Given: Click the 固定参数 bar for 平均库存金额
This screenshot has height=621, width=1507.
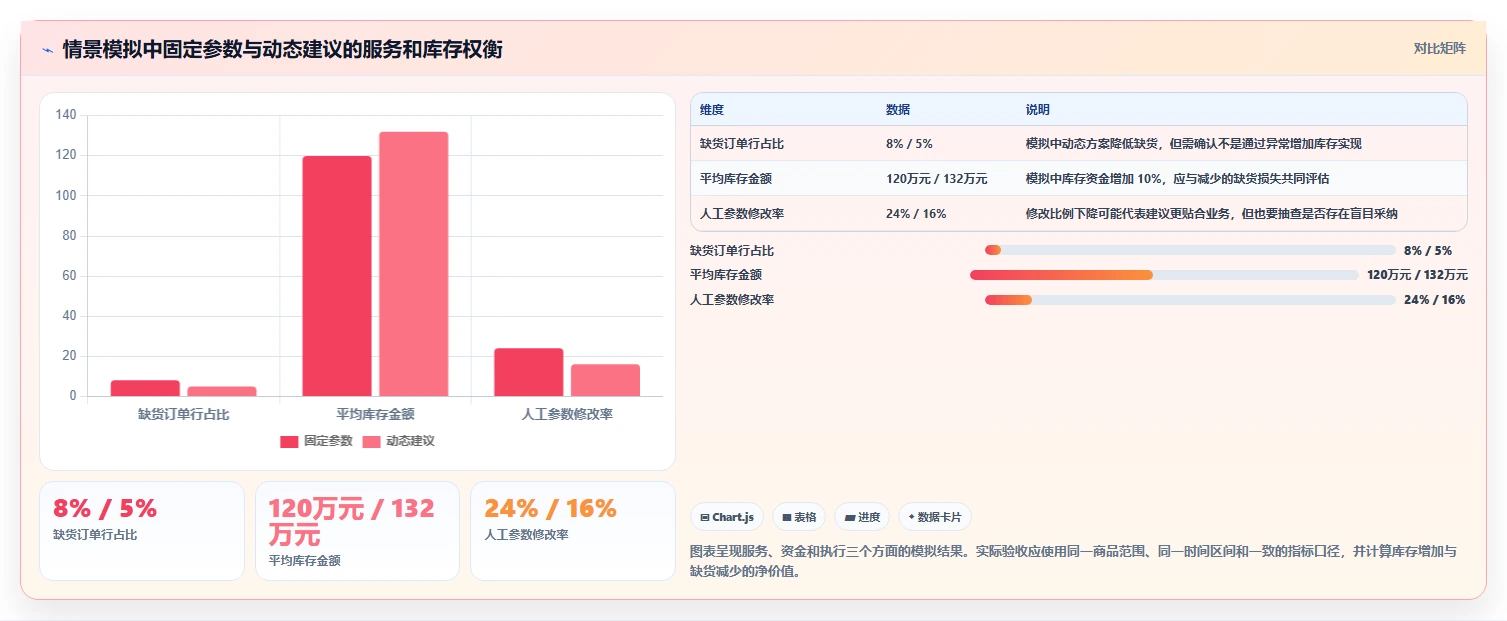Looking at the screenshot, I should pyautogui.click(x=337, y=276).
